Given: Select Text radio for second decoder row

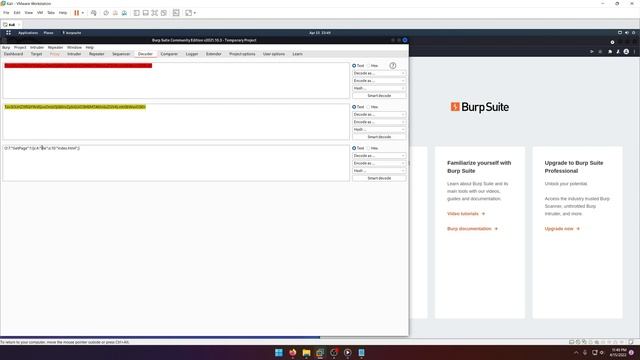Looking at the screenshot, I should (354, 107).
